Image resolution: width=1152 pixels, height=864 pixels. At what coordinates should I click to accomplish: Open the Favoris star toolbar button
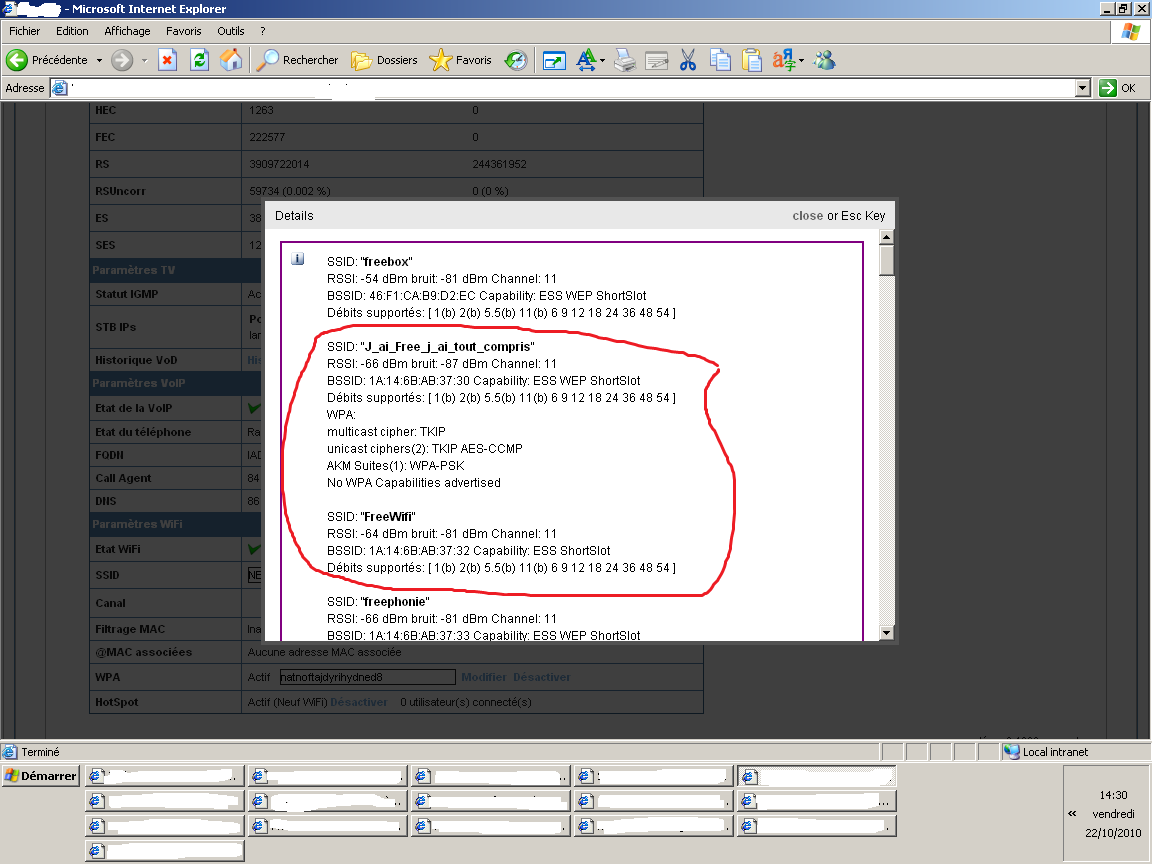[x=460, y=60]
